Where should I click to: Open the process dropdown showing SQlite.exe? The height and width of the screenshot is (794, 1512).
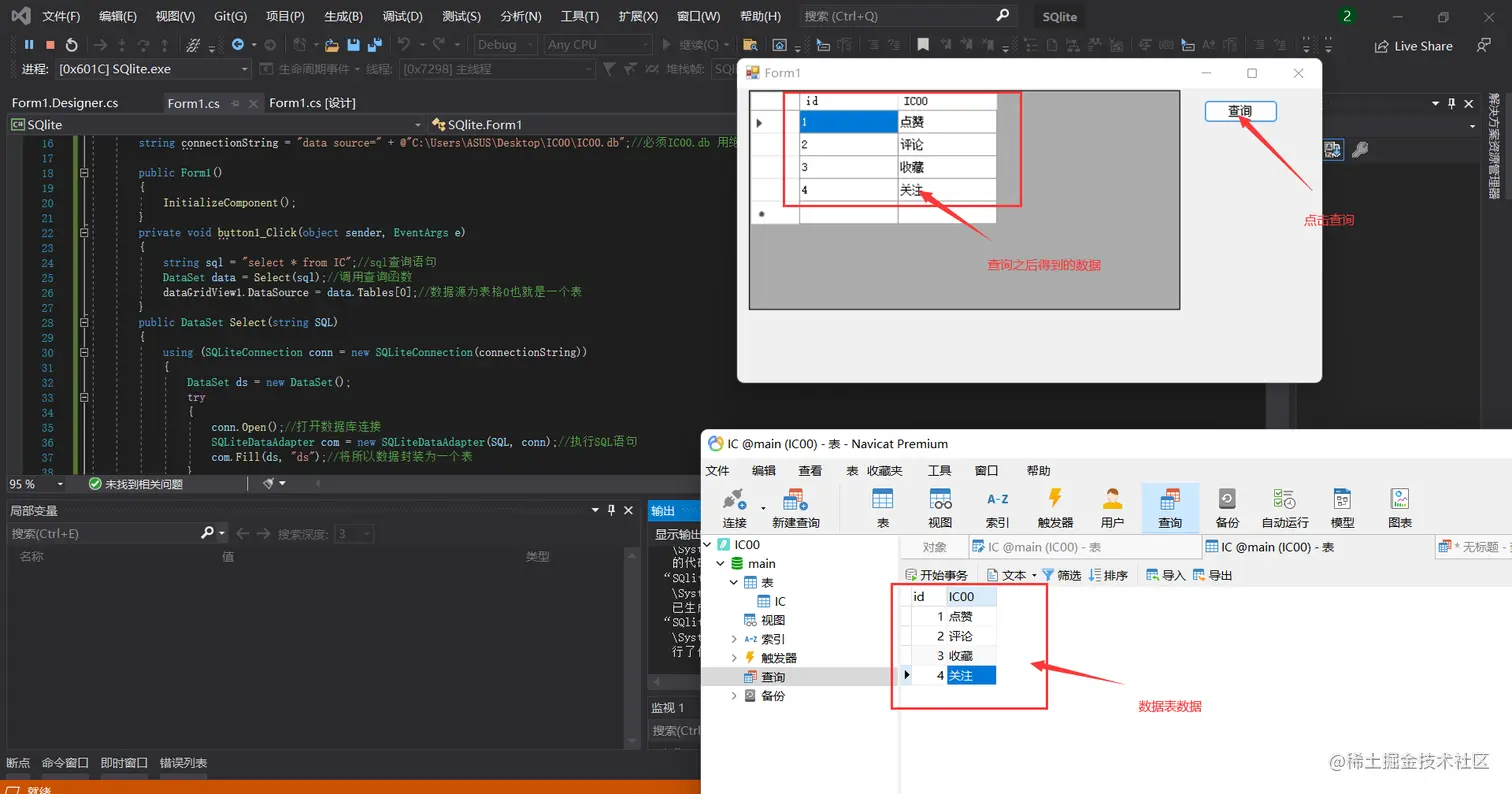[152, 69]
